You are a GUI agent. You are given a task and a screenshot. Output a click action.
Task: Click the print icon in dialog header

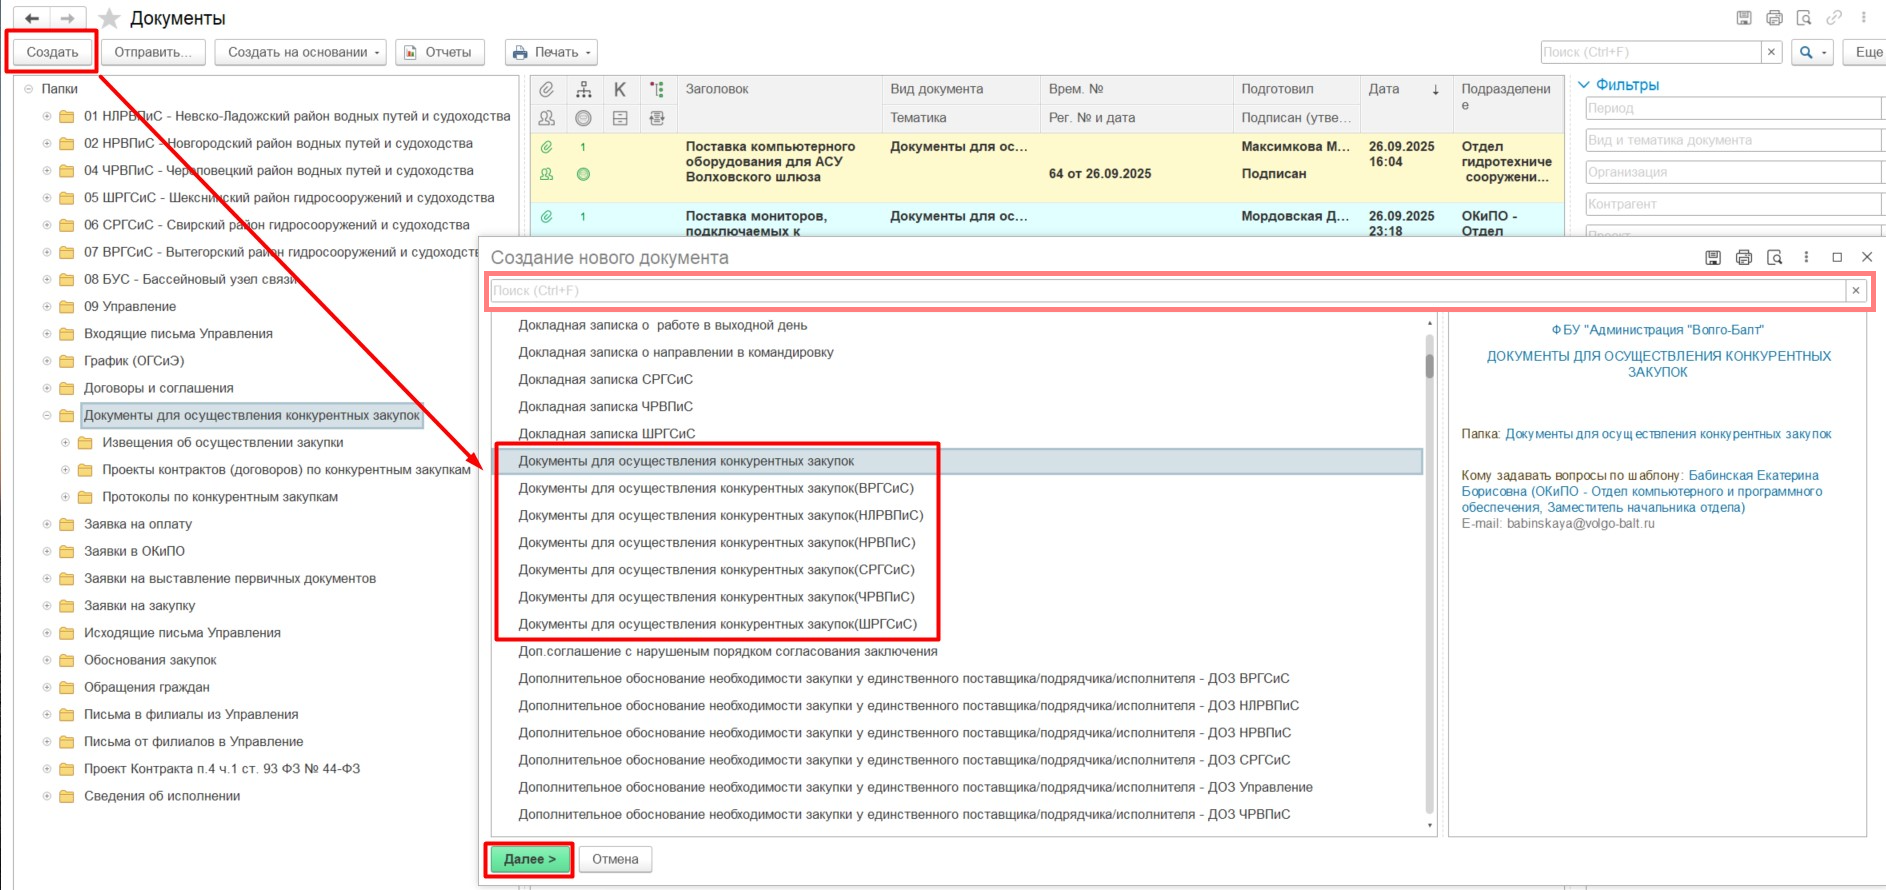tap(1744, 257)
